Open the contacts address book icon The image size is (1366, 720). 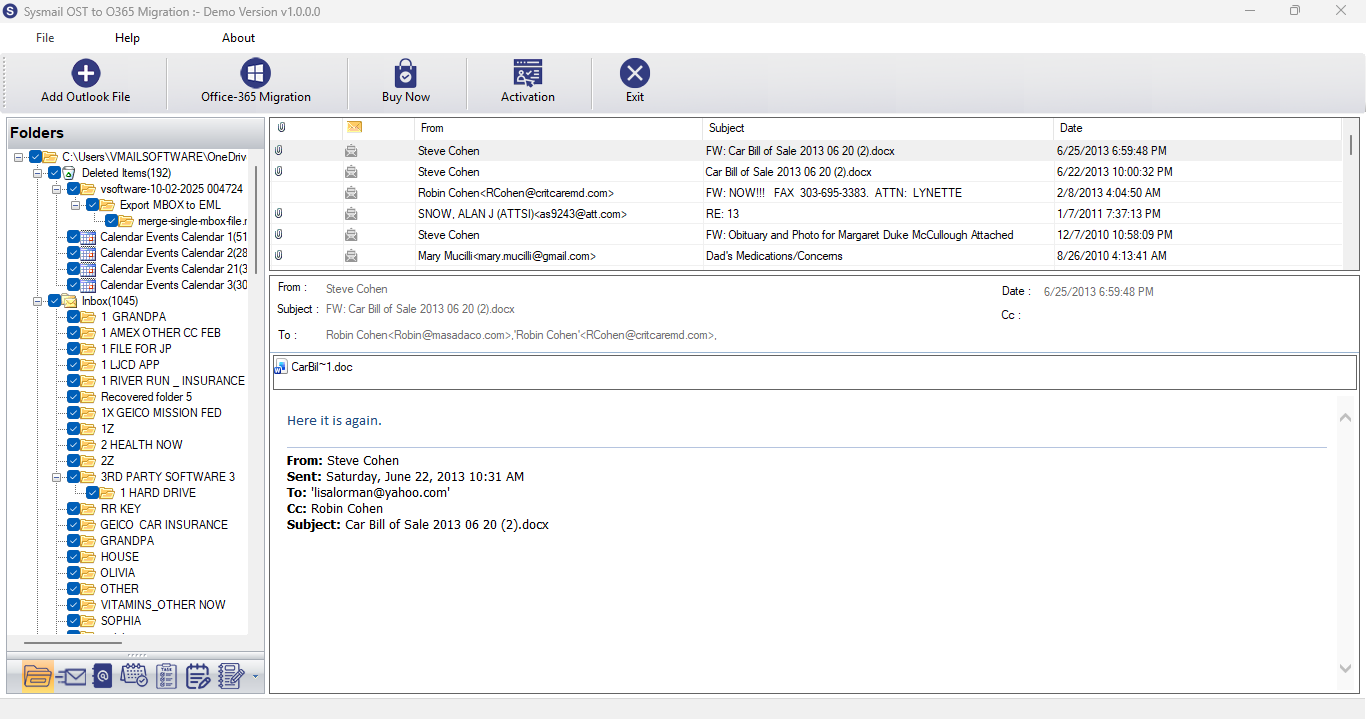tap(102, 676)
